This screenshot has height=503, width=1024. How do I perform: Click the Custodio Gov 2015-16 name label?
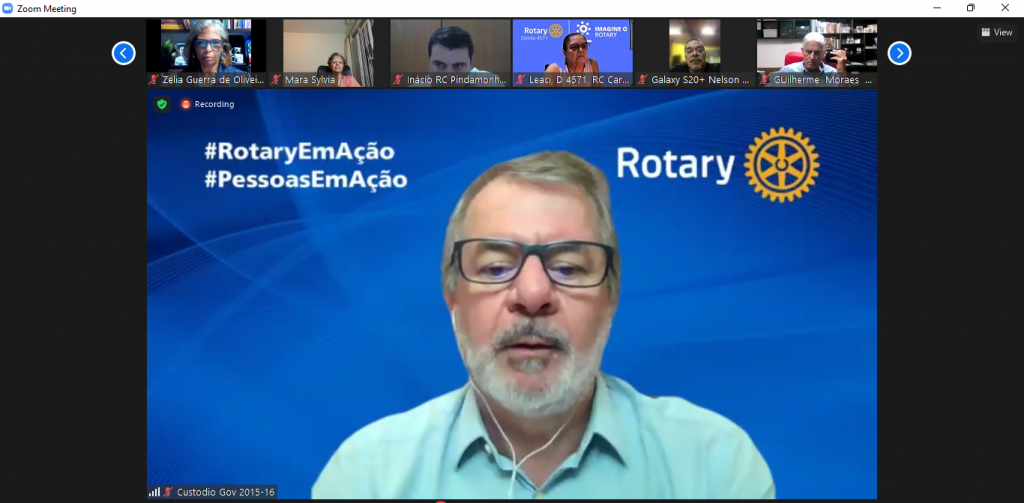(224, 492)
